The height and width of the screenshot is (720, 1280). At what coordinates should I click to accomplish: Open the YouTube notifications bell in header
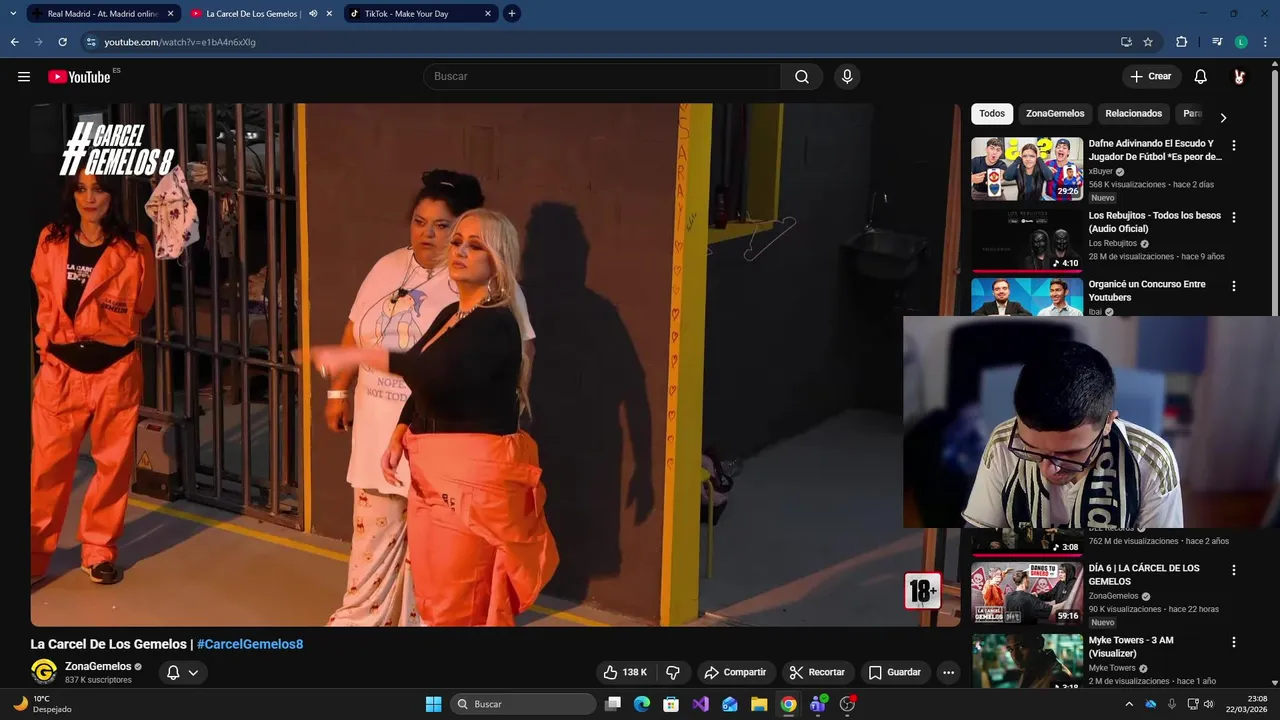coord(1201,77)
